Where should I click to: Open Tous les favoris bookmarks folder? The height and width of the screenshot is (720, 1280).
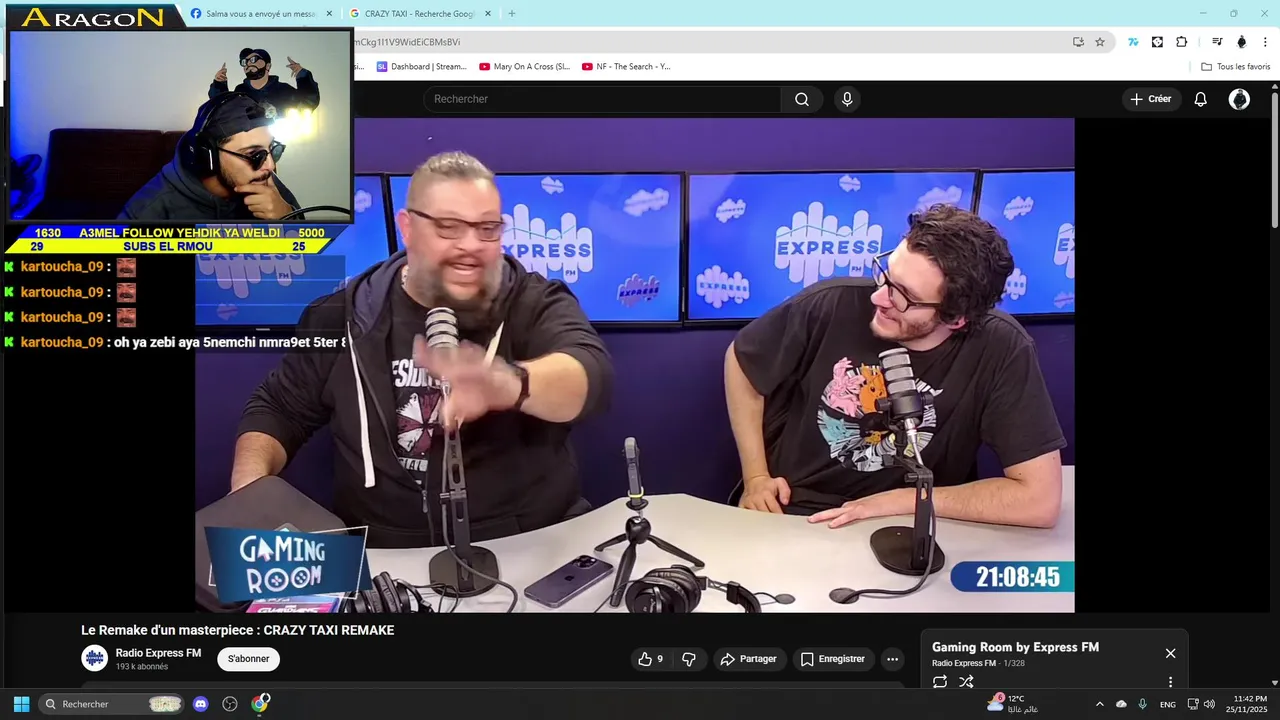point(1236,67)
